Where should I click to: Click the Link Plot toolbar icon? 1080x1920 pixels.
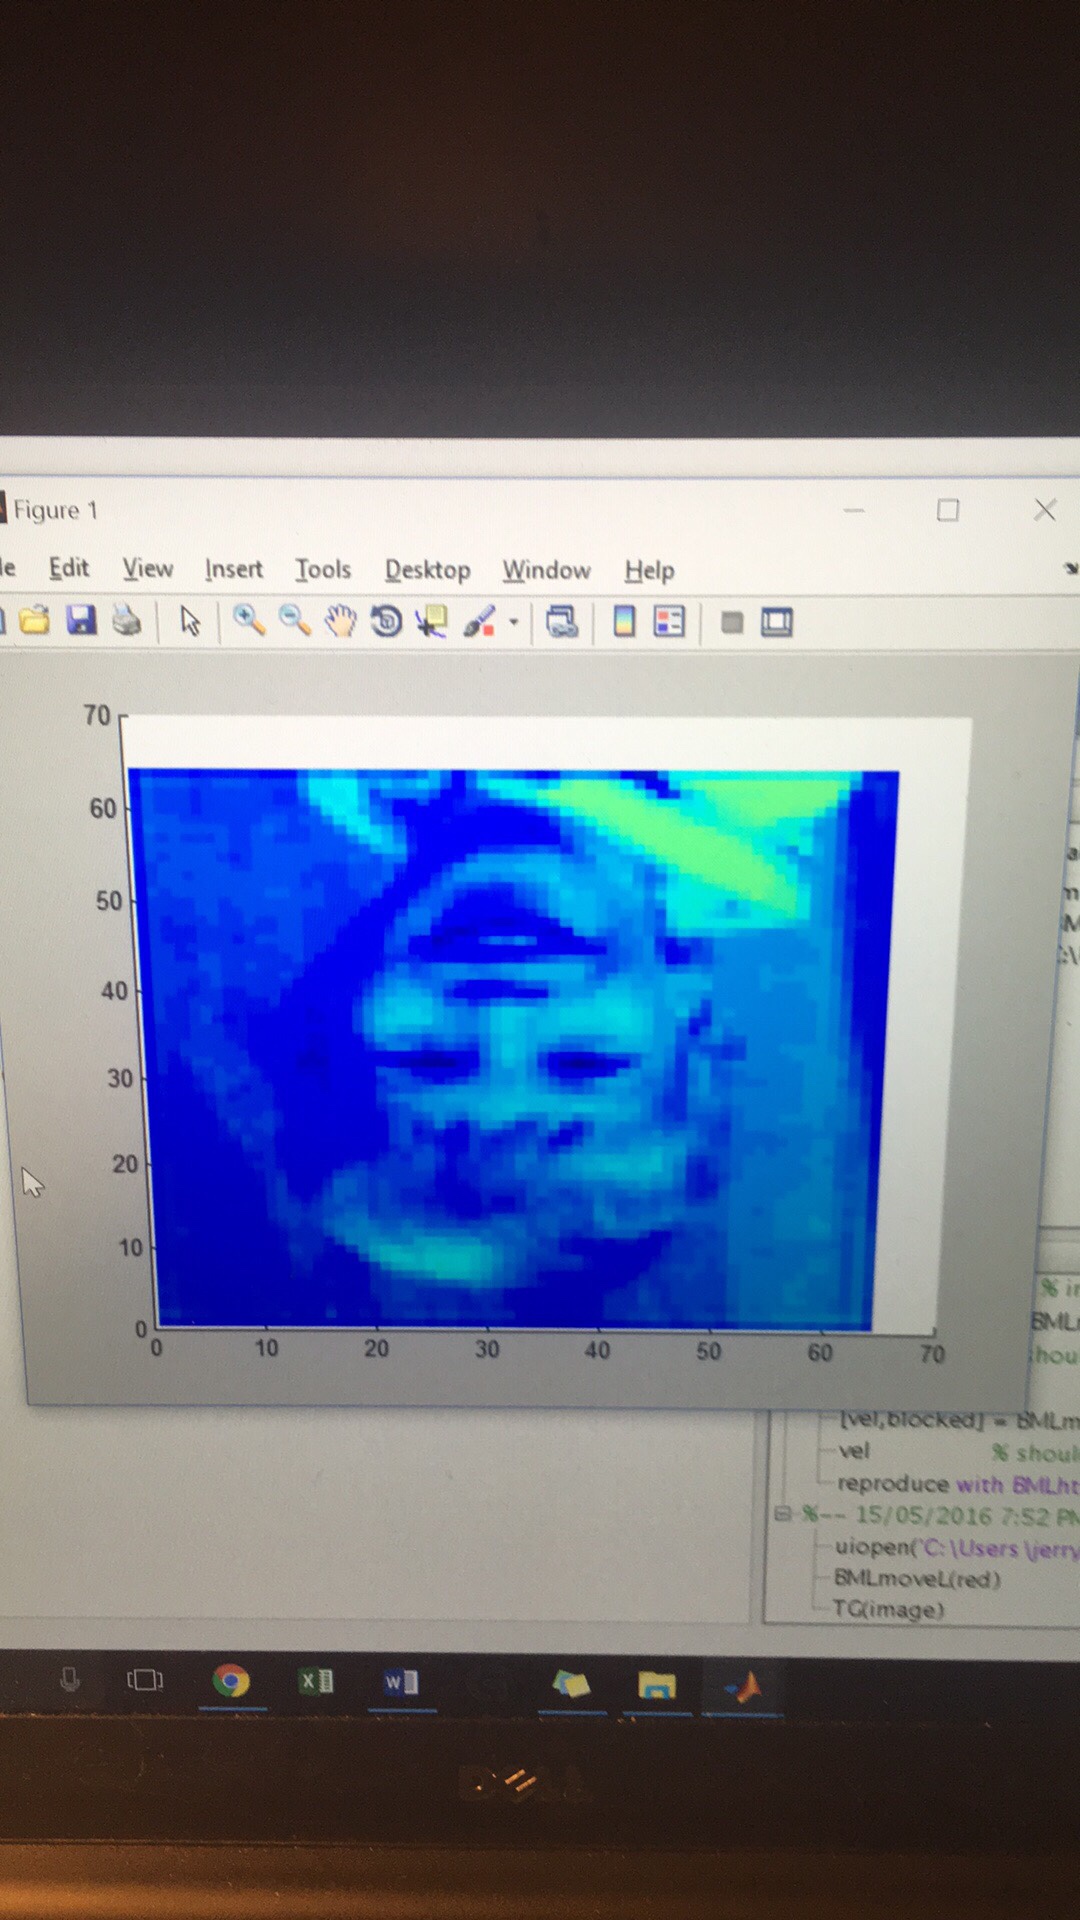click(x=562, y=622)
